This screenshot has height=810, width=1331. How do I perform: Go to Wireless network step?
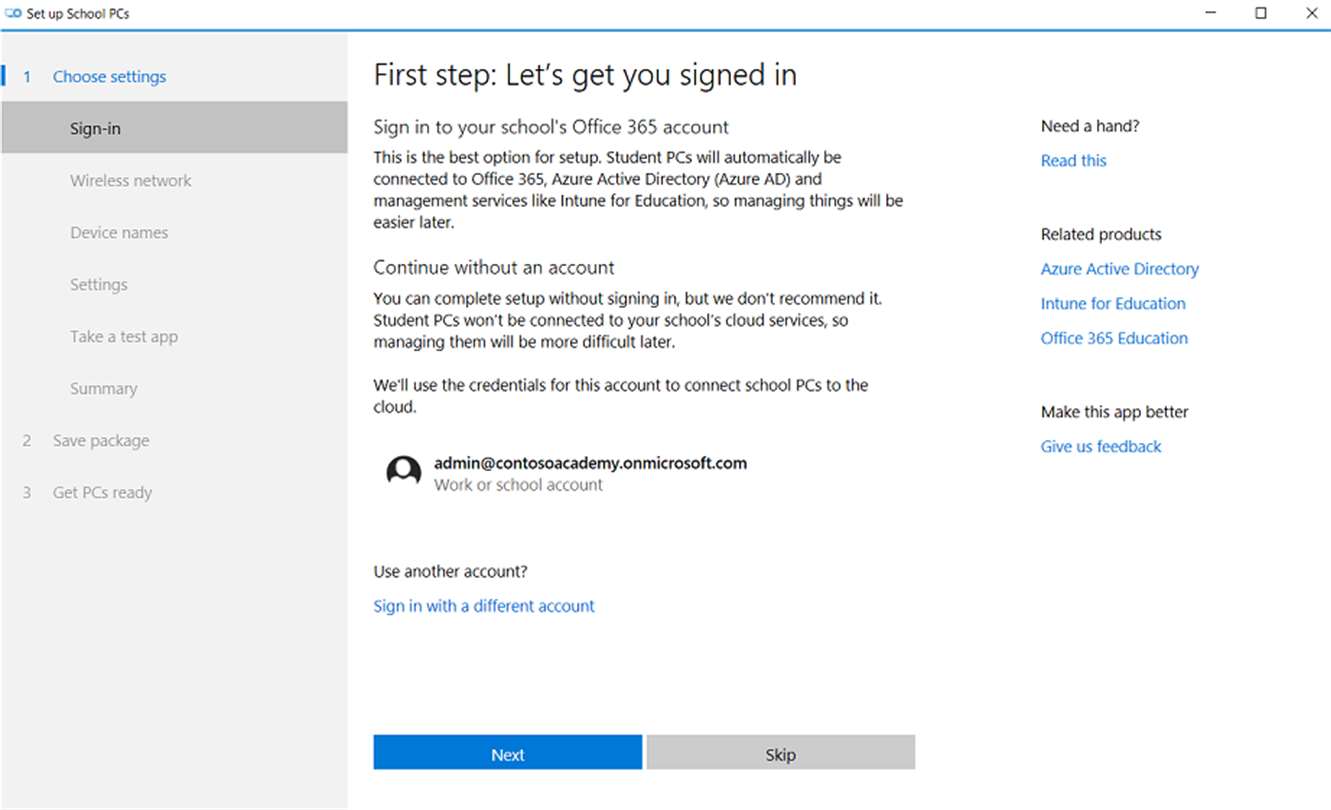[x=130, y=181]
